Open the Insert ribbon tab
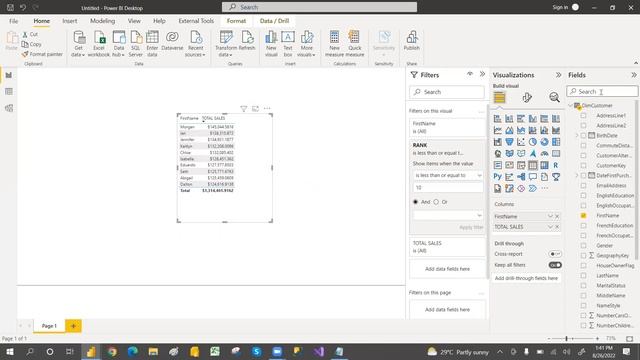 coord(69,21)
